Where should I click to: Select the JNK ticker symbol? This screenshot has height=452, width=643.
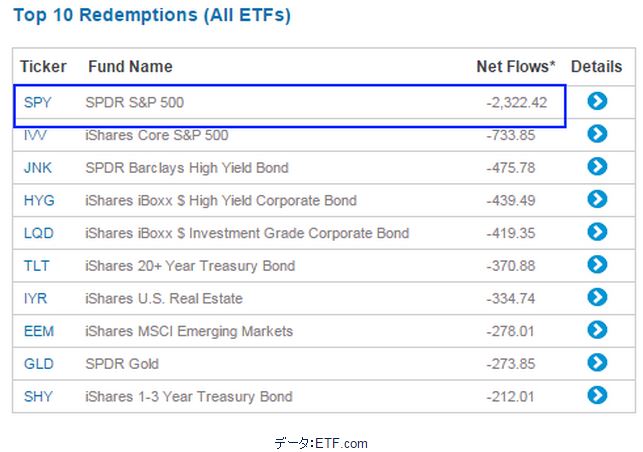37,168
